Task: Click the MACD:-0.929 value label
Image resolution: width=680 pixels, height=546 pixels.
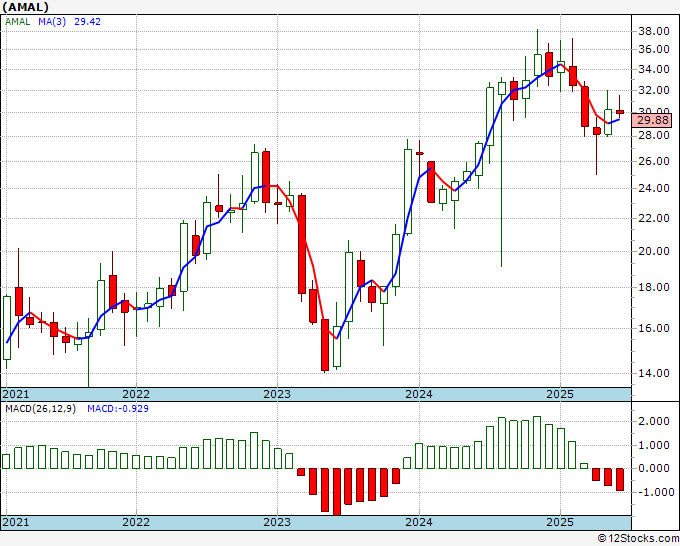Action: pyautogui.click(x=118, y=409)
